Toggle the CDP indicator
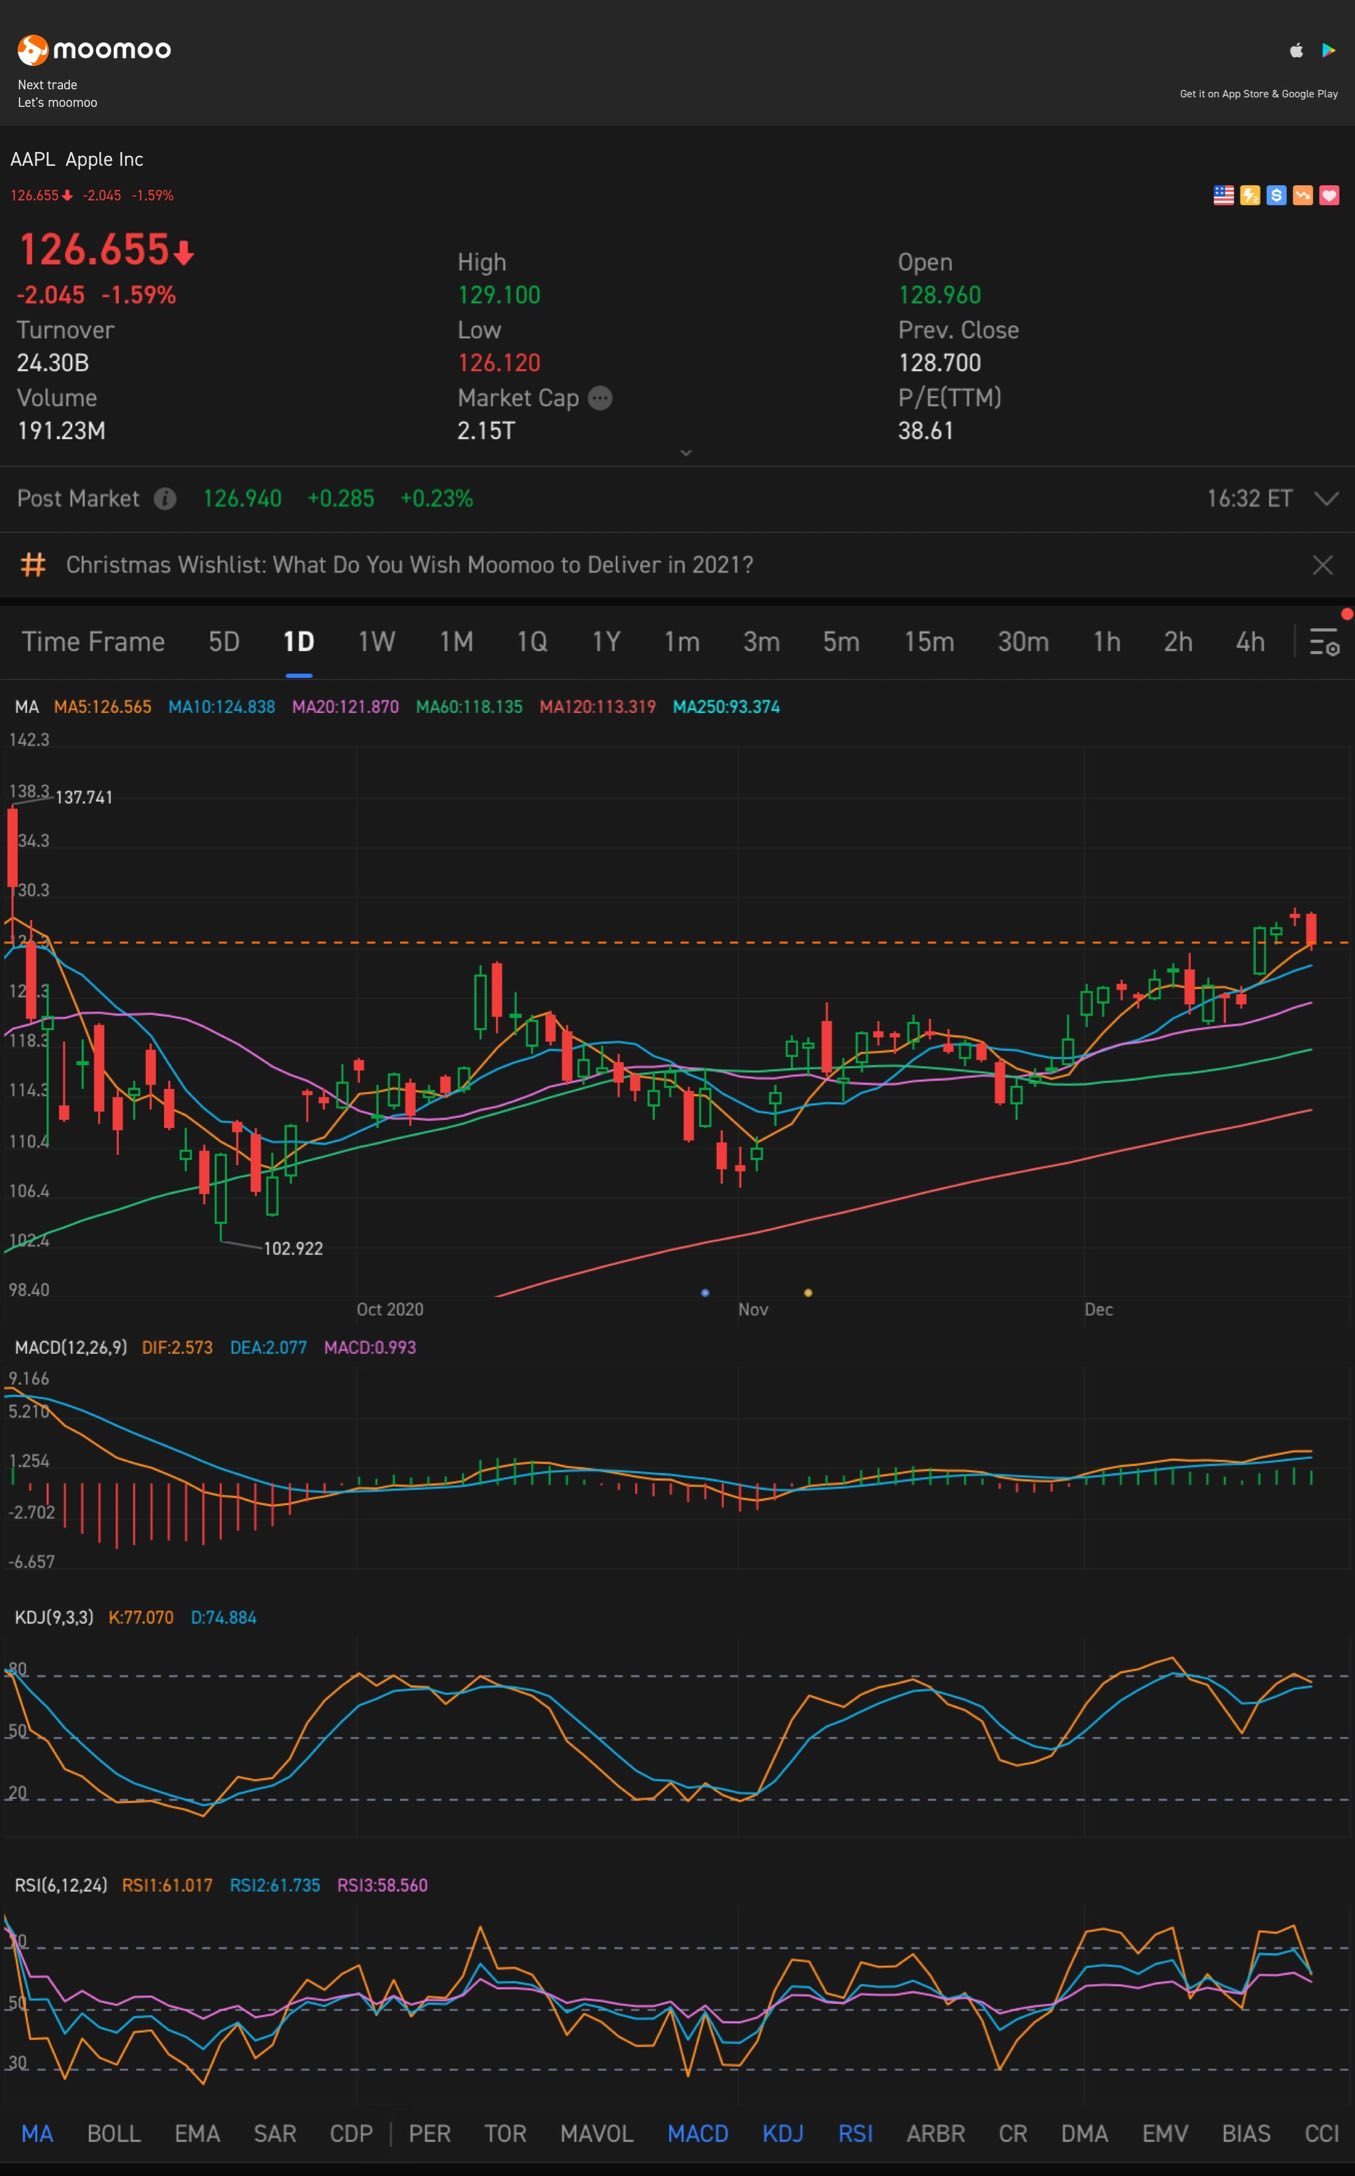 click(351, 2133)
